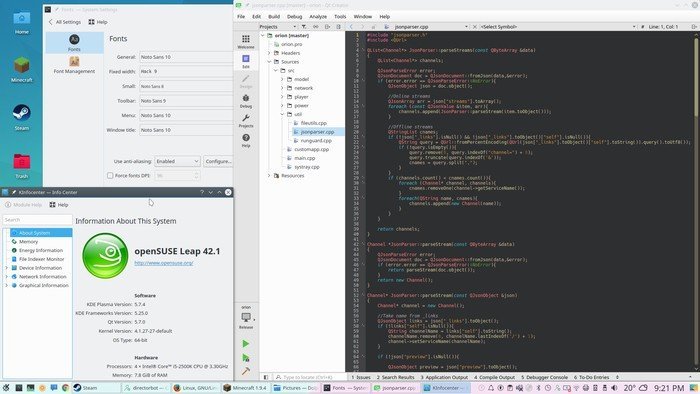Expand the network folder
Screen dimensions: 700x394
(x=282, y=88)
